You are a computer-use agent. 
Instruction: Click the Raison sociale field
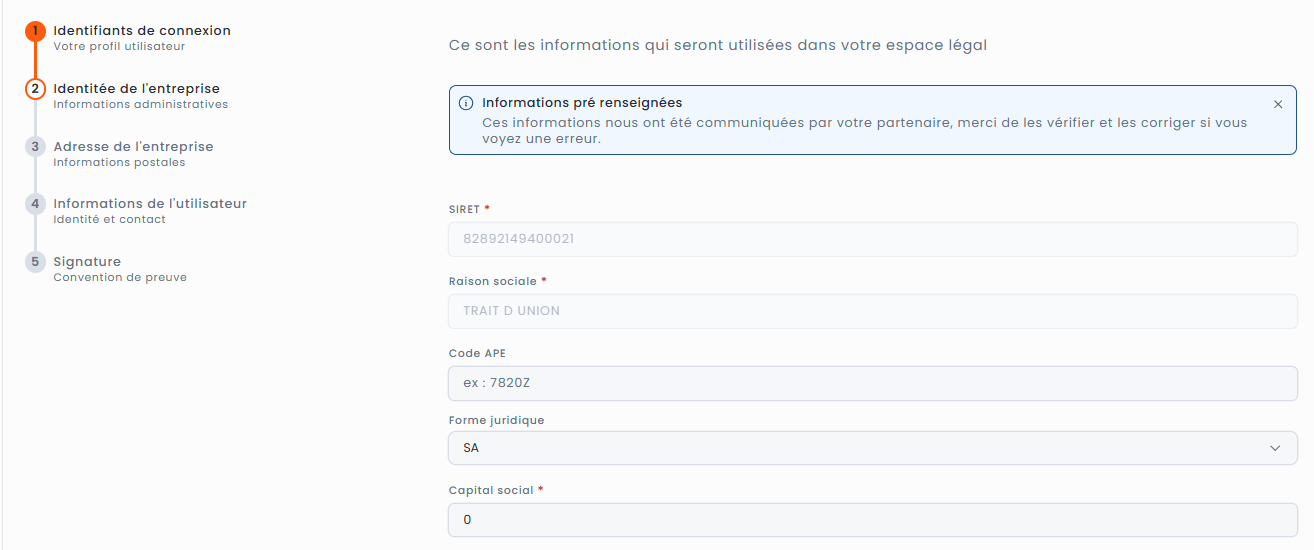click(873, 311)
